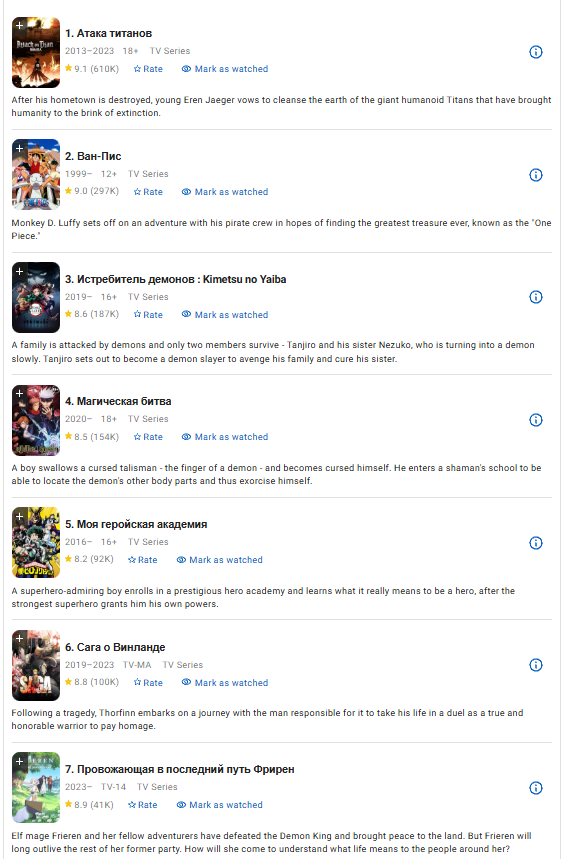Show info for Магическая битва
This screenshot has width=572, height=859.
pyautogui.click(x=535, y=420)
